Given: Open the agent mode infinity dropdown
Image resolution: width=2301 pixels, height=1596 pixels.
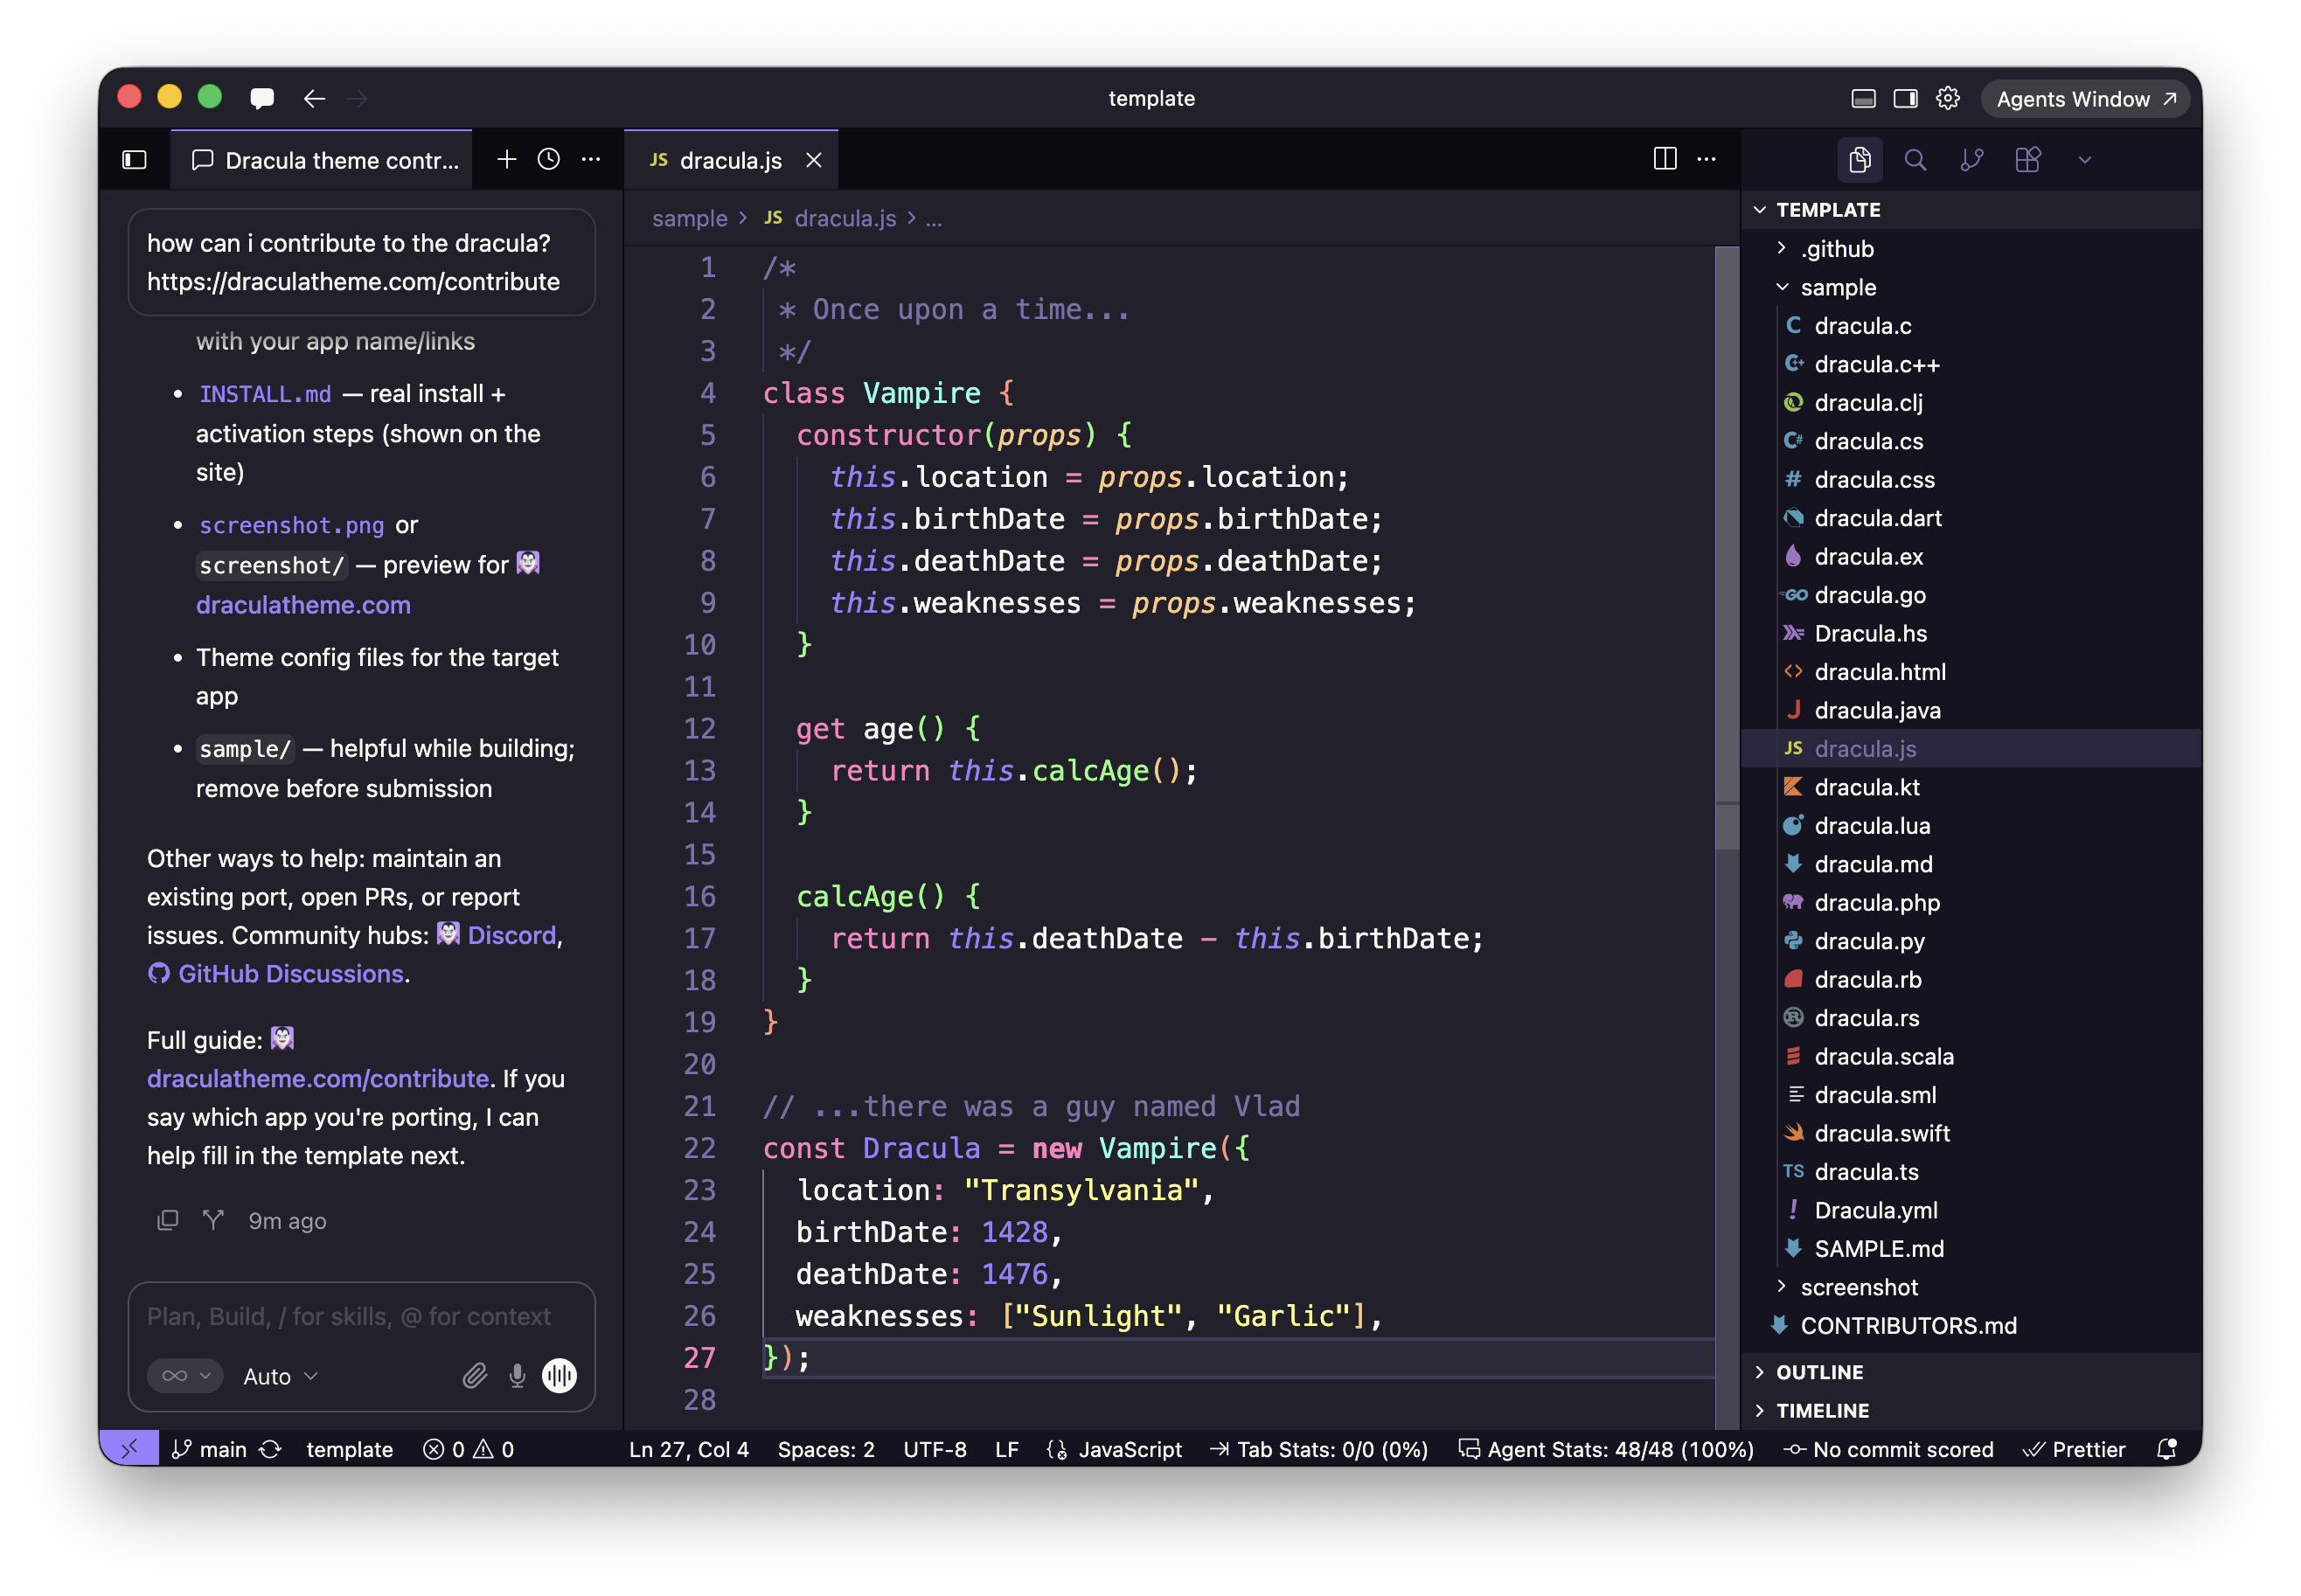Looking at the screenshot, I should (186, 1376).
